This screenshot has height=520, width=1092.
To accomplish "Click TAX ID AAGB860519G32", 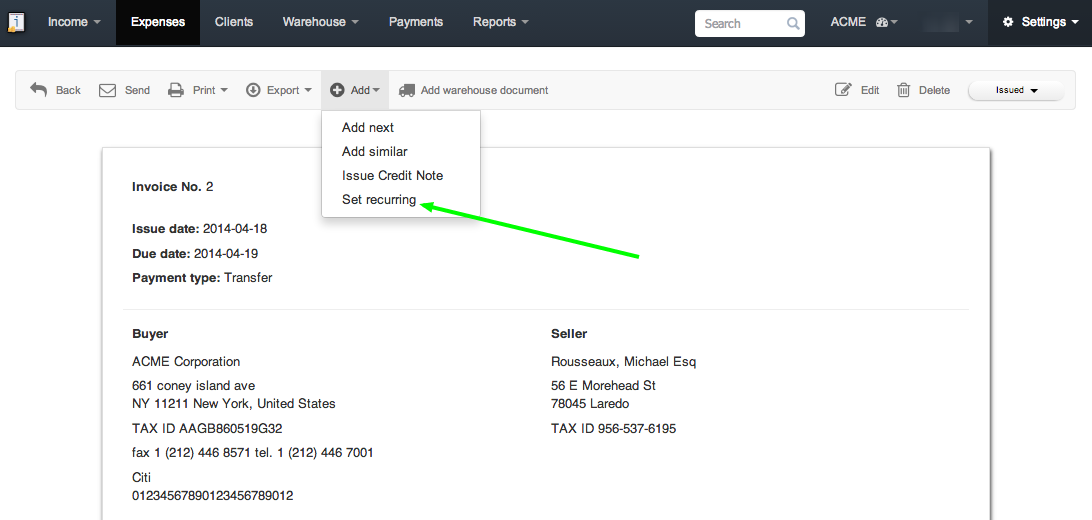I will pyautogui.click(x=207, y=429).
